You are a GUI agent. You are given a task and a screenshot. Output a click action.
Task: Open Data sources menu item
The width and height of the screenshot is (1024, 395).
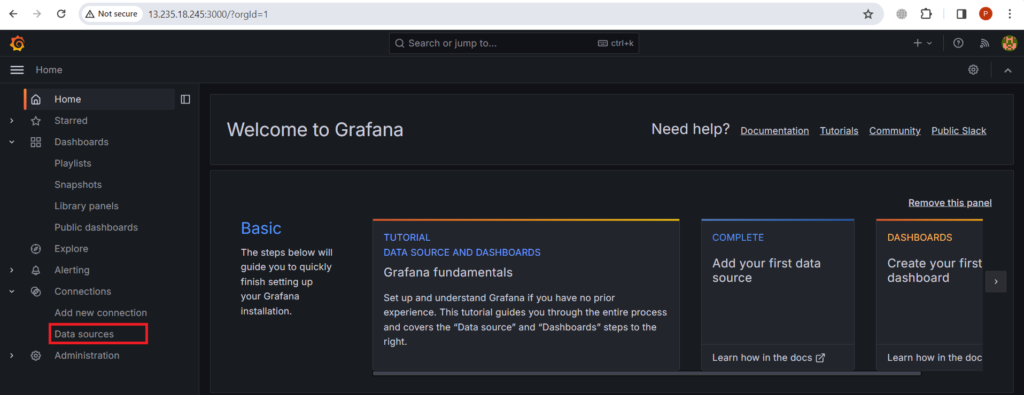click(x=84, y=334)
